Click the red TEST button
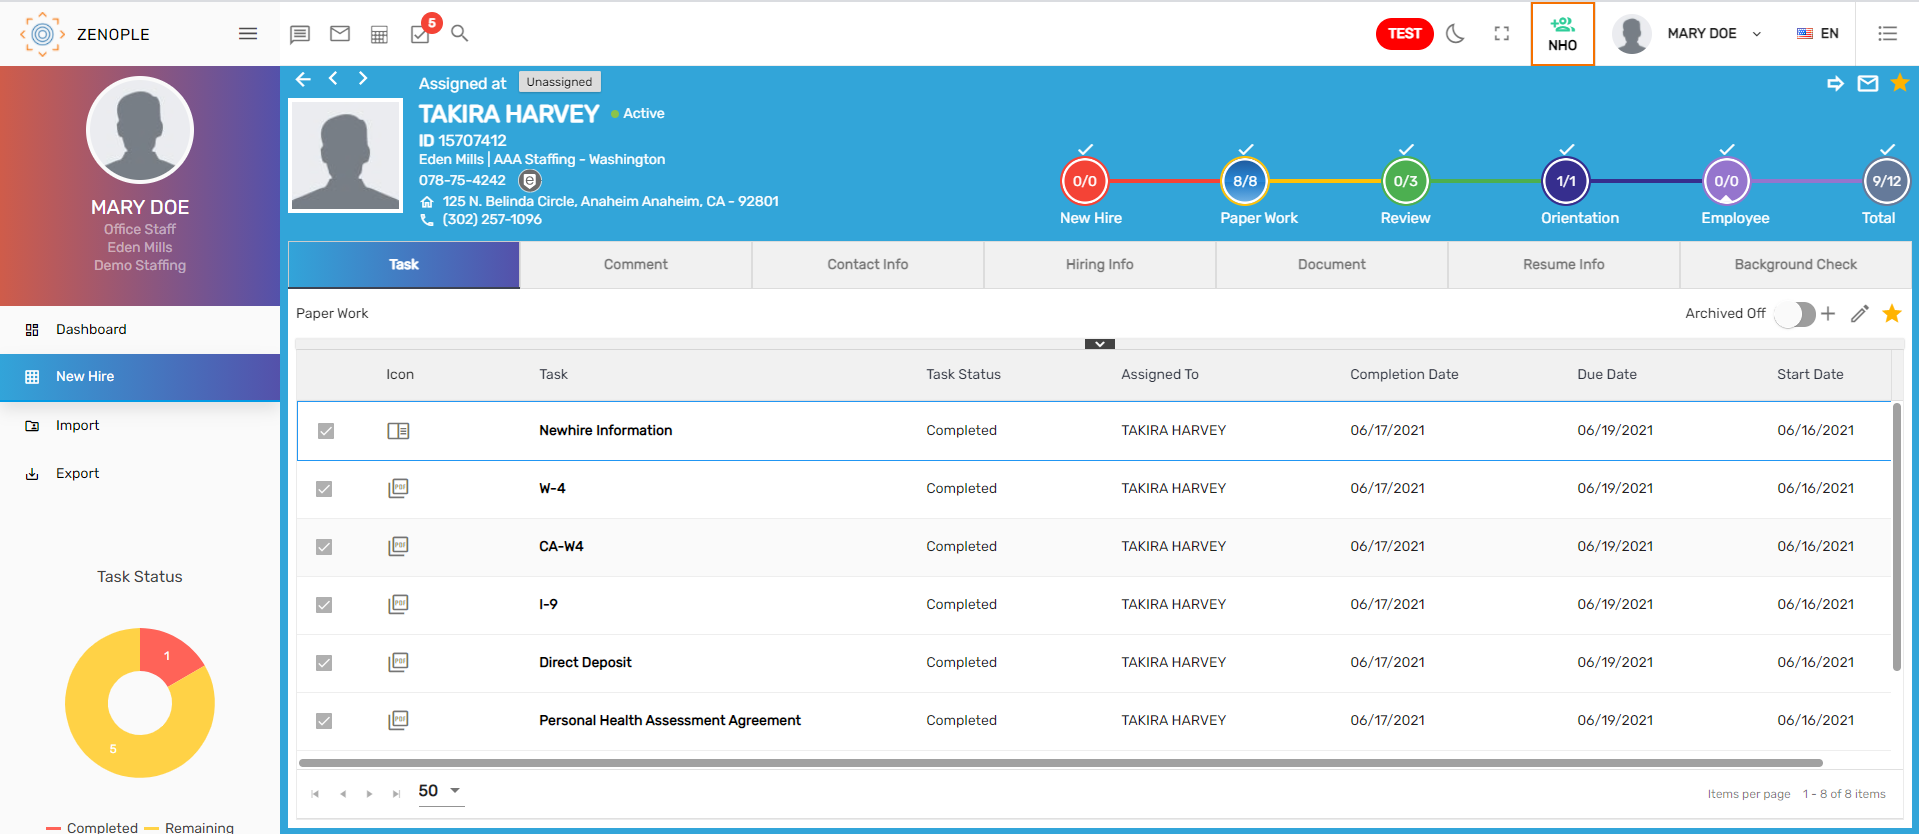 coord(1404,33)
